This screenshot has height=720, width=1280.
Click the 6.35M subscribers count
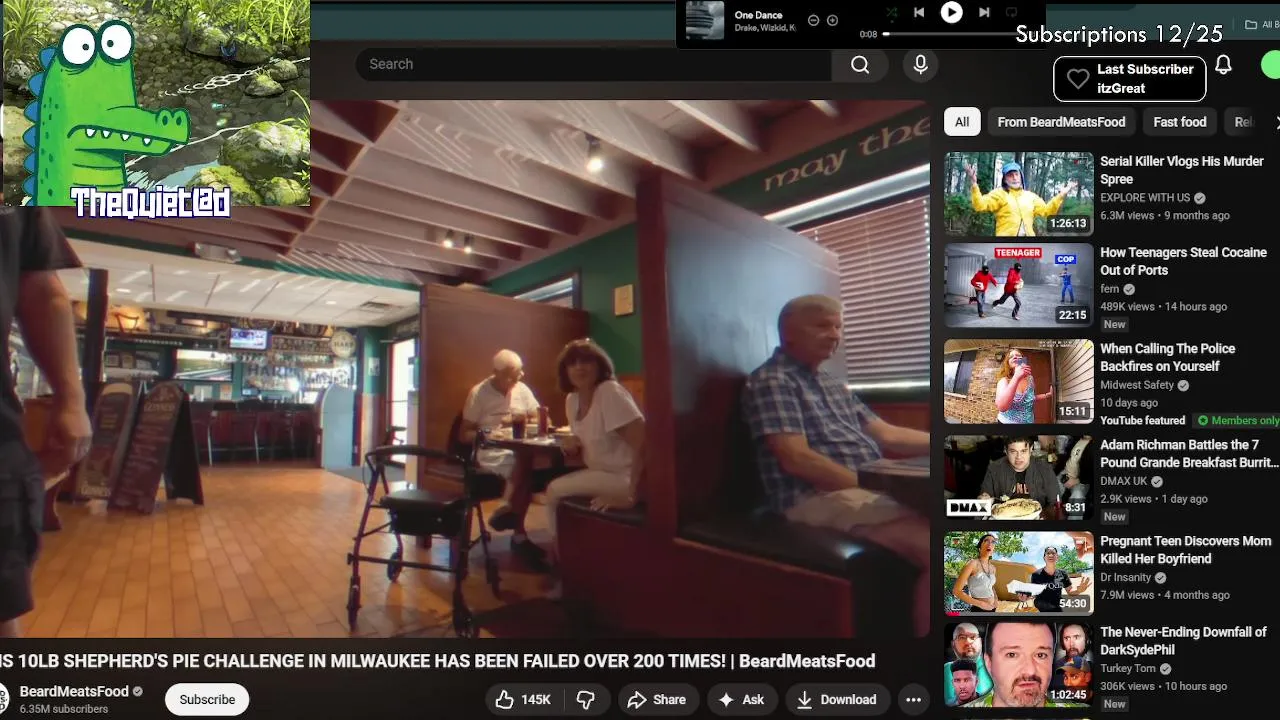(64, 709)
